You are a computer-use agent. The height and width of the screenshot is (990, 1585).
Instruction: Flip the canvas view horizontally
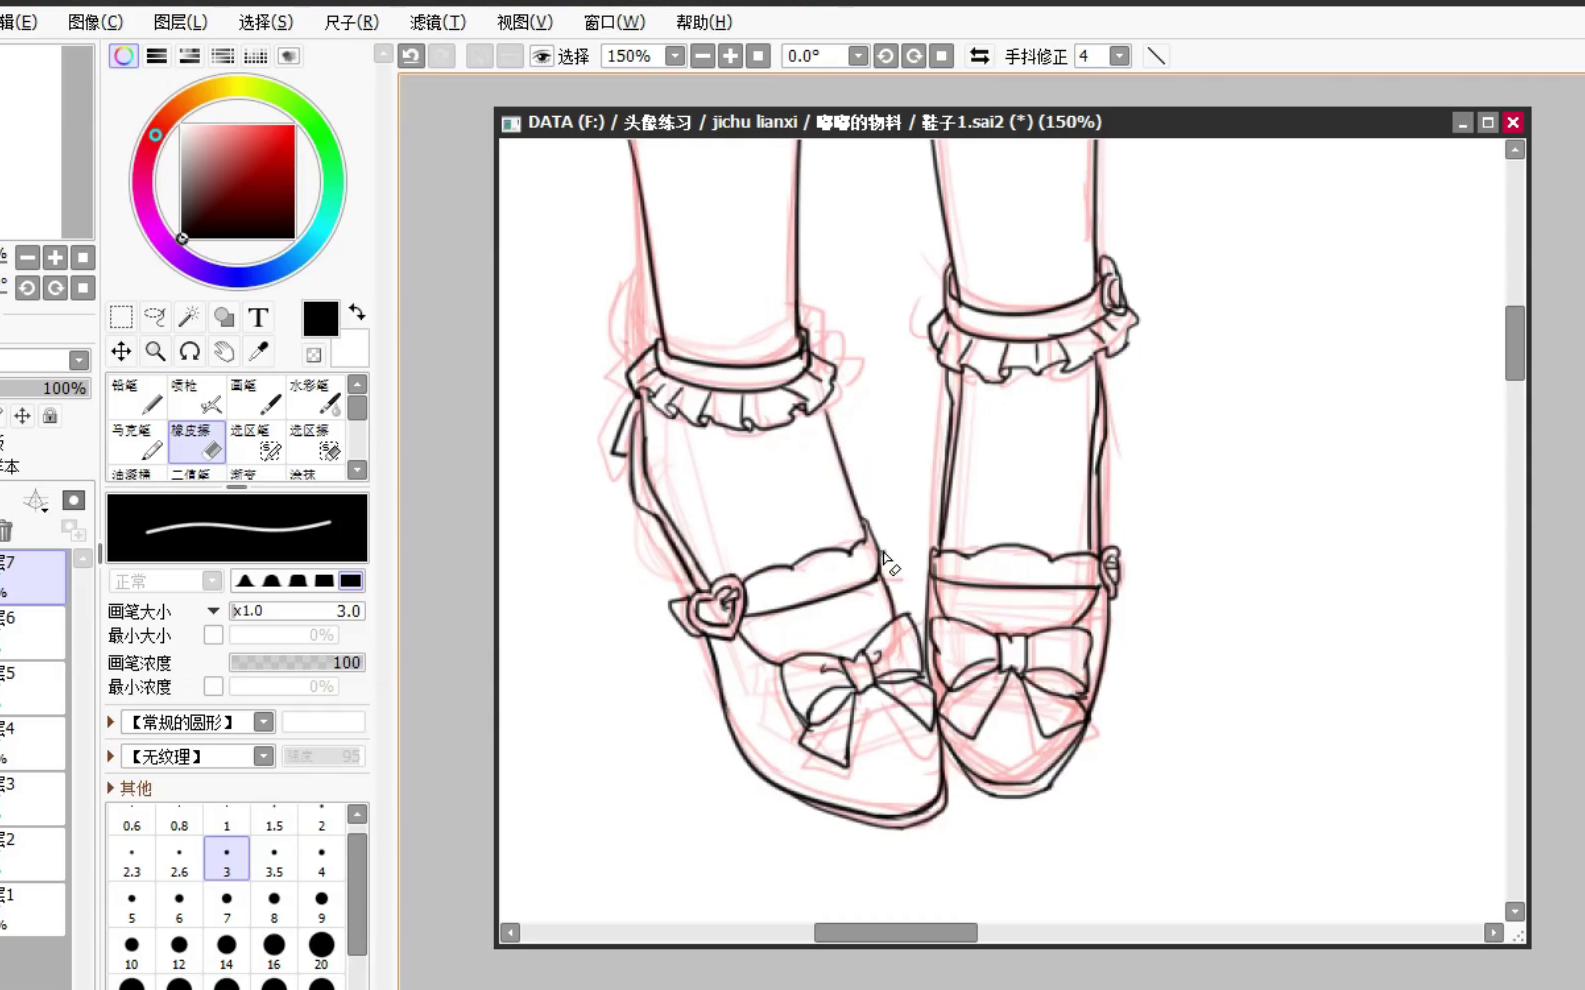point(980,56)
